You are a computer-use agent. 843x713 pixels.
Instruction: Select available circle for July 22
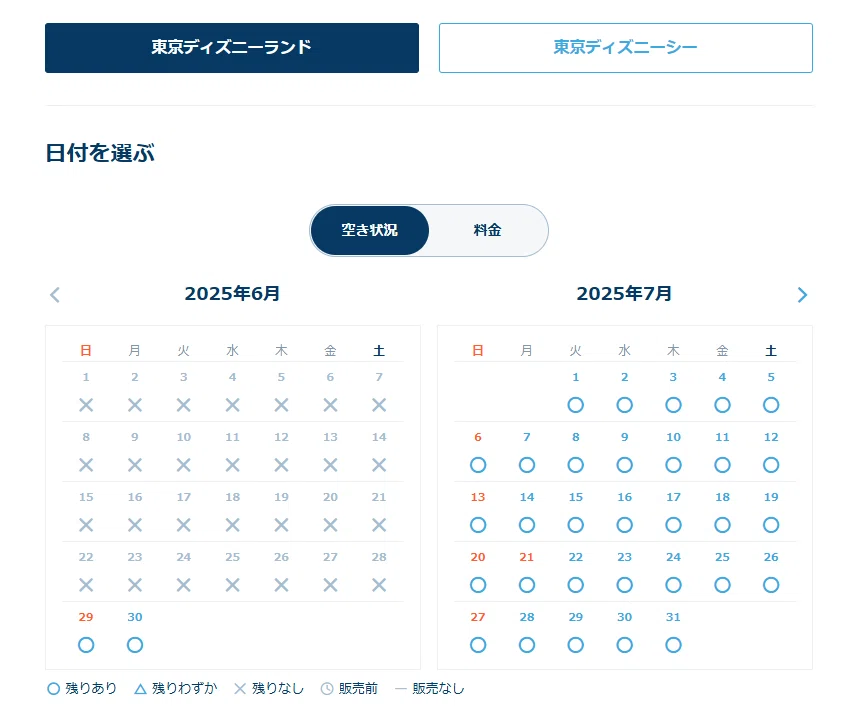click(576, 585)
